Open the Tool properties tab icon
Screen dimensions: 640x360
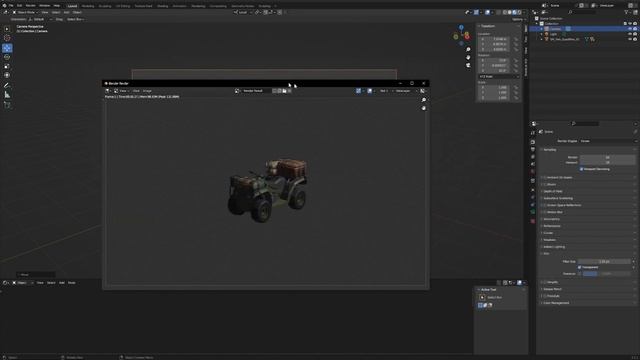533,133
